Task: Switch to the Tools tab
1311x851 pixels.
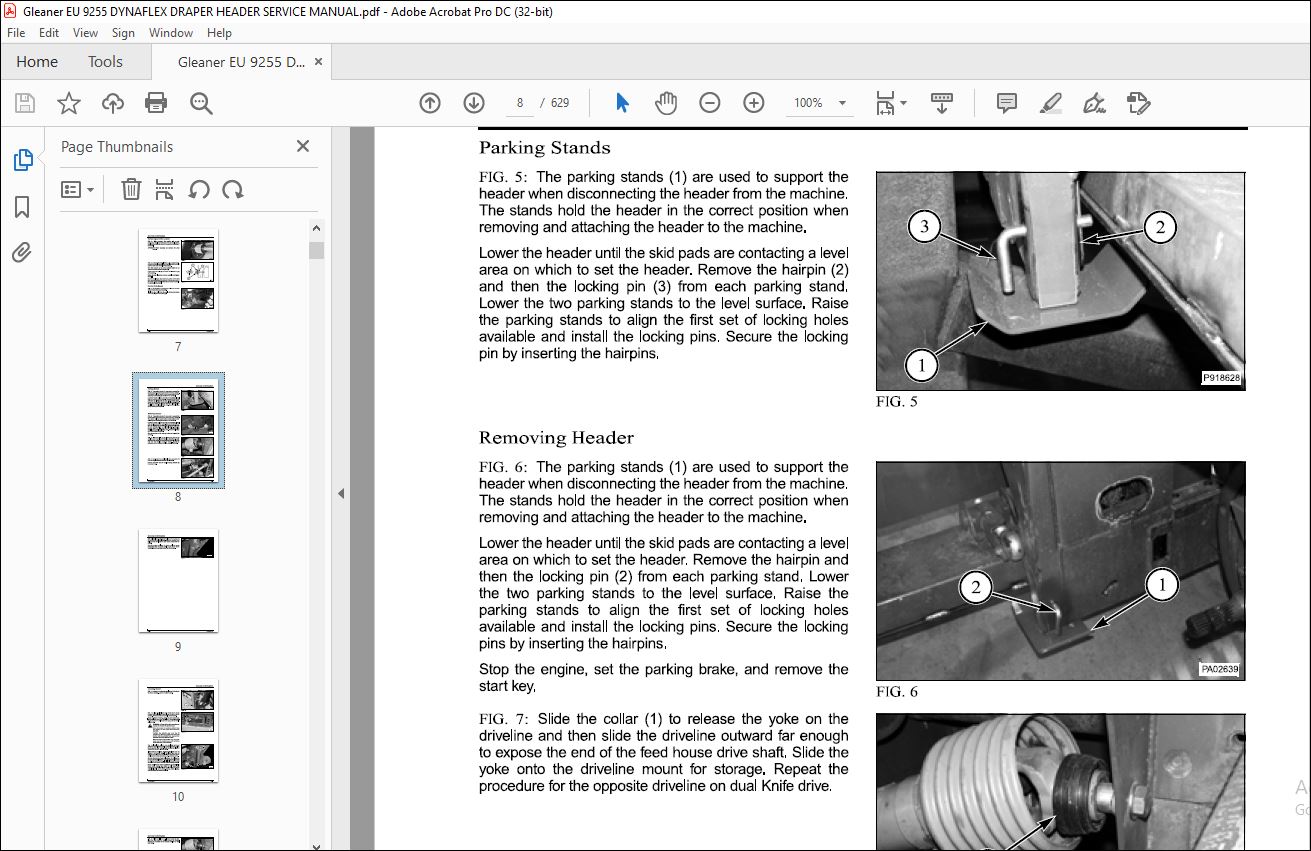Action: point(105,62)
